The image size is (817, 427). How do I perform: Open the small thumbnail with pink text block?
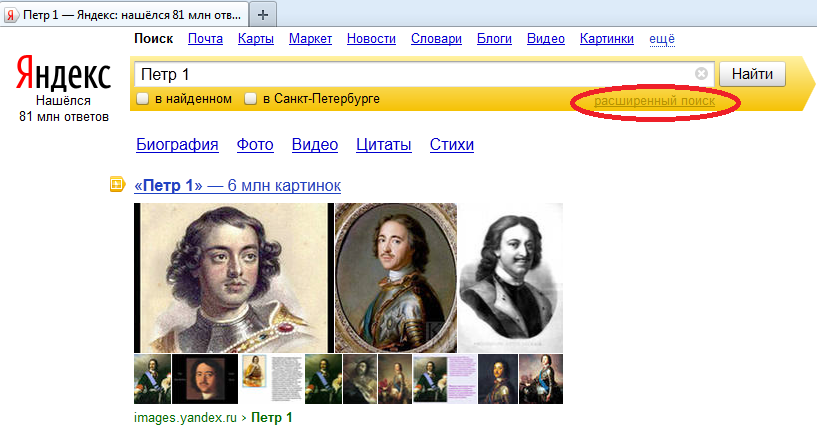coord(445,379)
